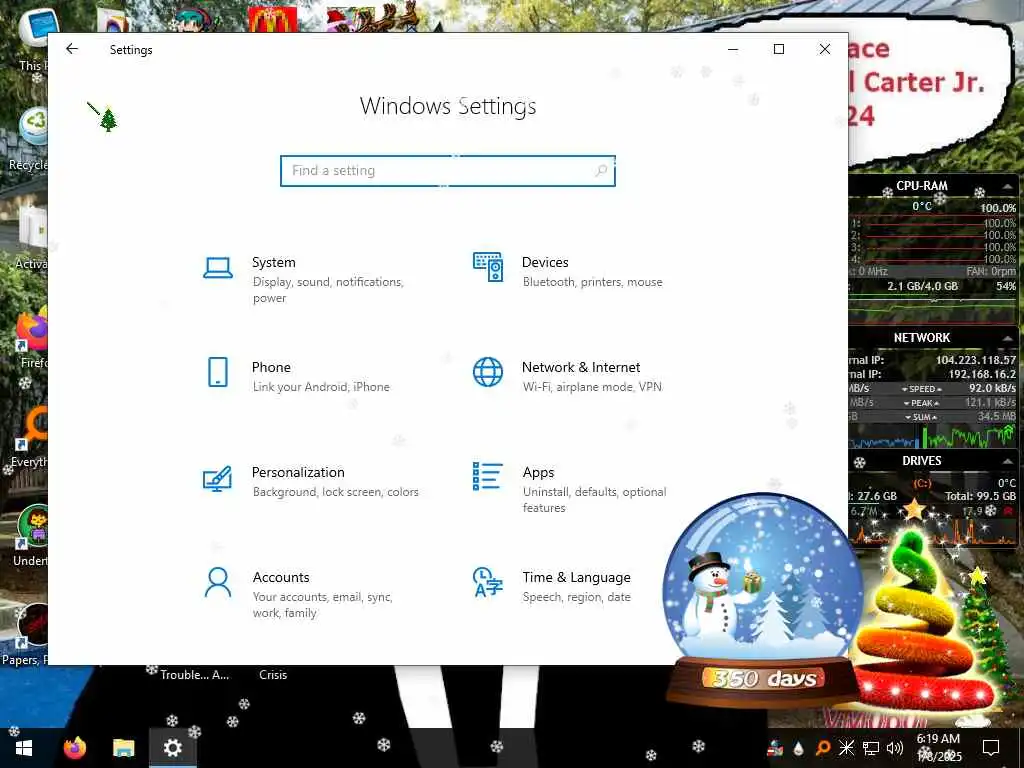This screenshot has width=1024, height=768.
Task: Click the water drop tray icon
Action: point(799,748)
